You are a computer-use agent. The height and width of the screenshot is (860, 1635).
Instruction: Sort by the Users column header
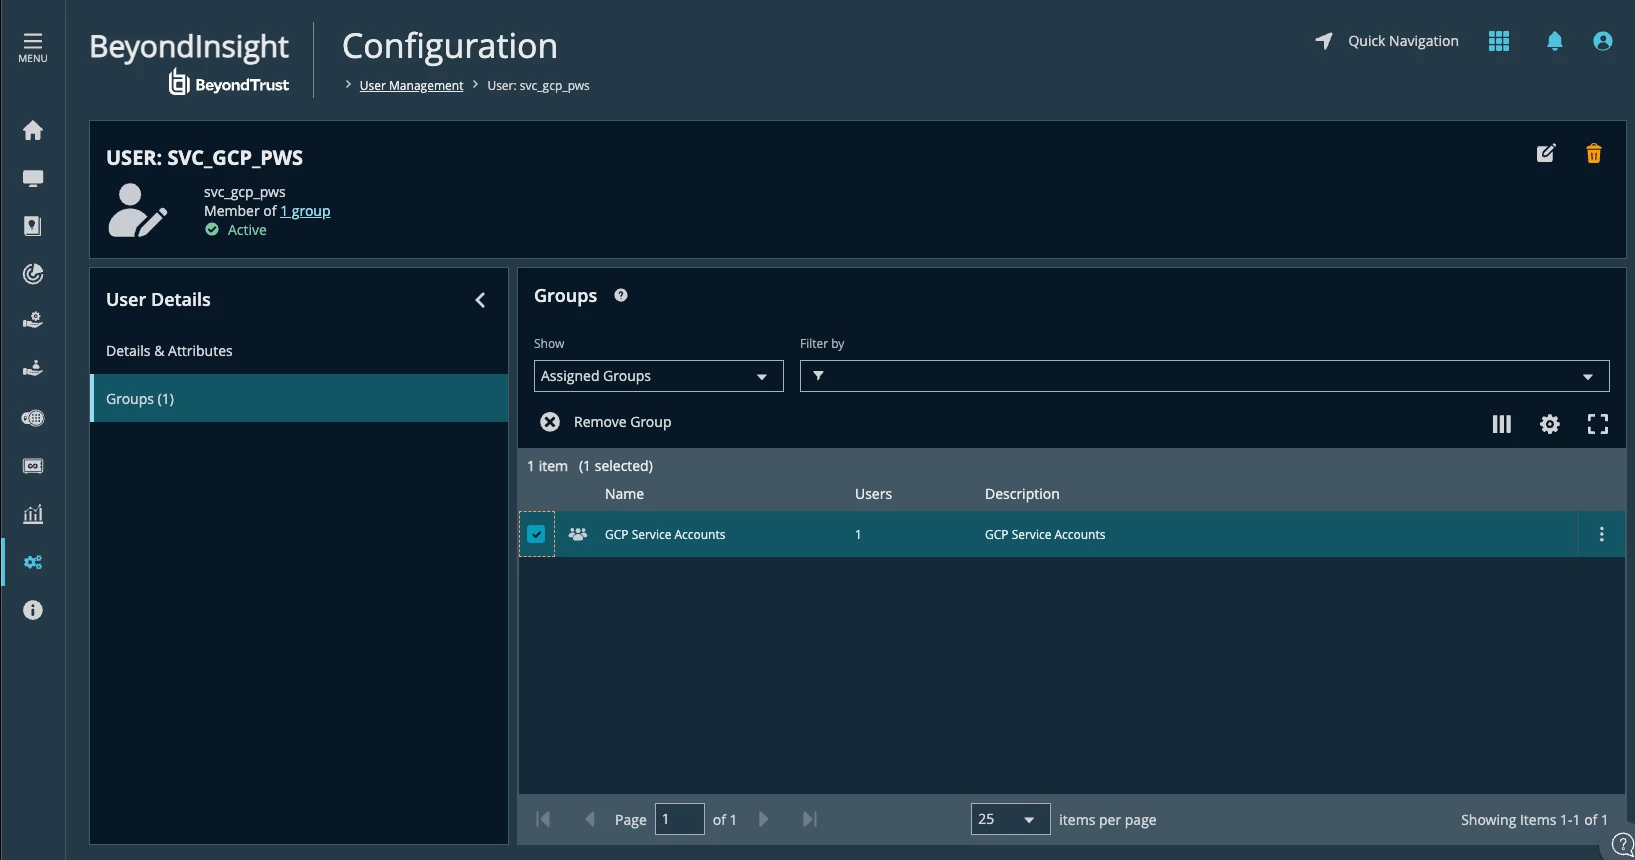point(873,494)
